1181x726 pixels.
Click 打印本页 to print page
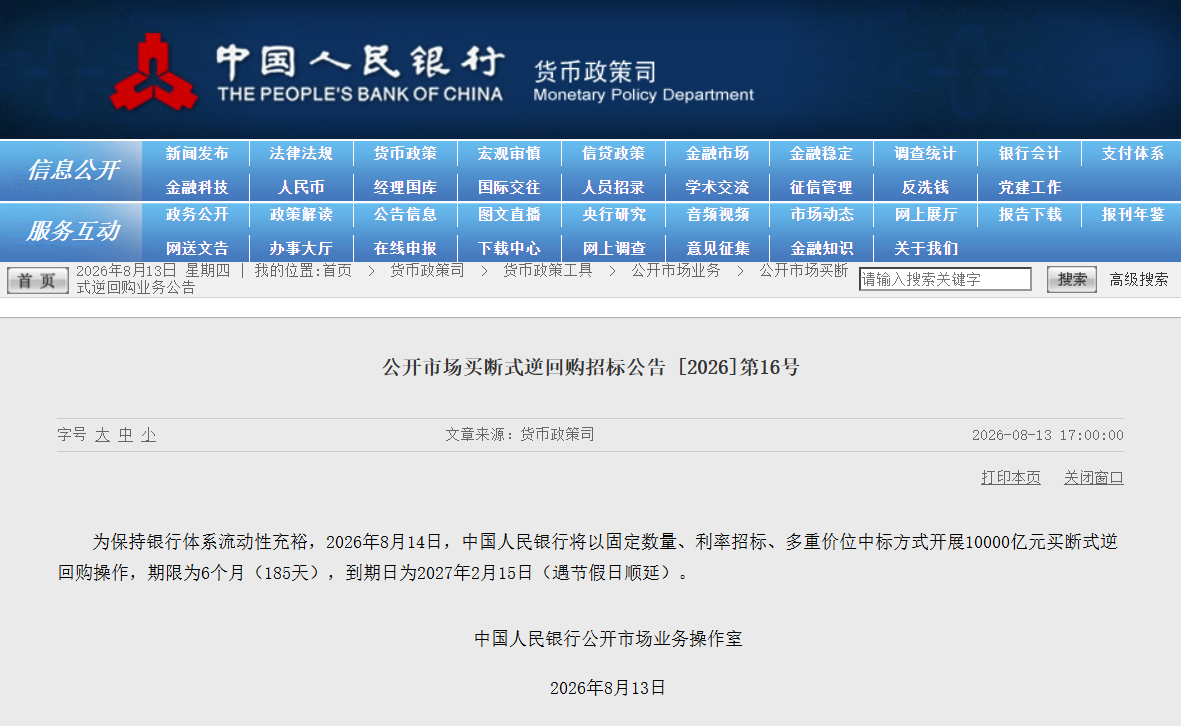tap(1011, 477)
